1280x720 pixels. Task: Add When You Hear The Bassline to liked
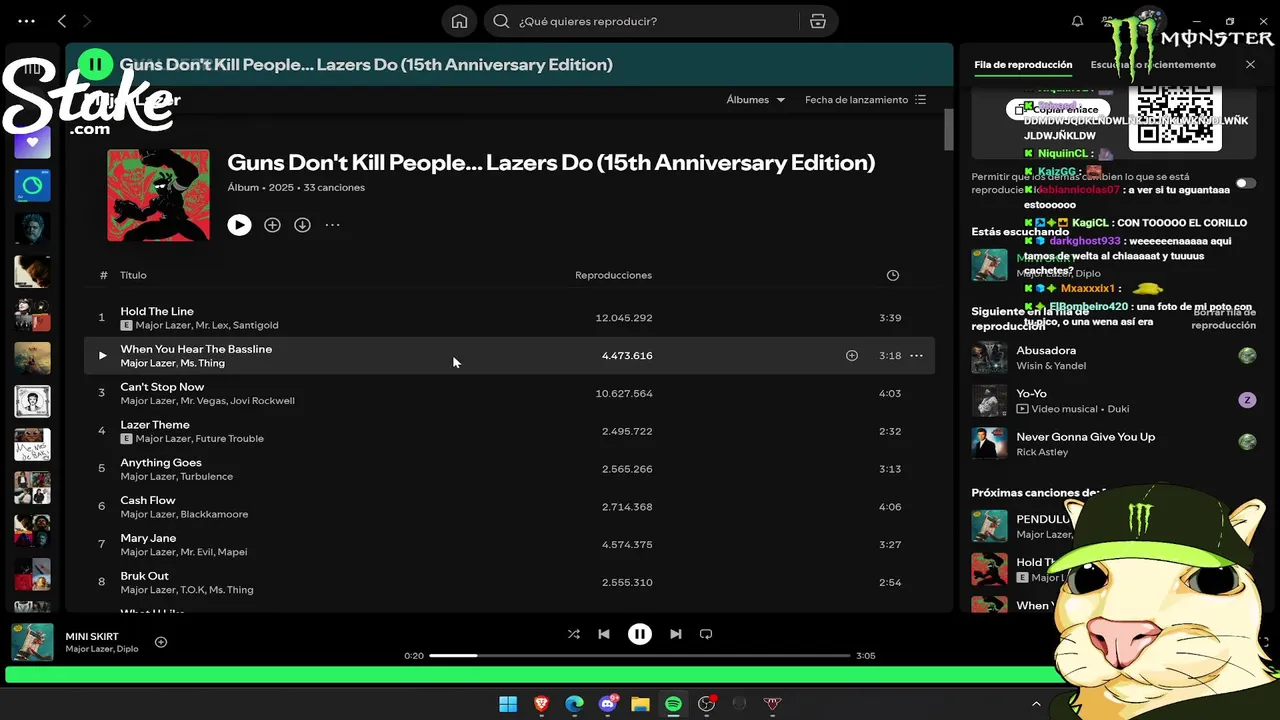click(852, 355)
